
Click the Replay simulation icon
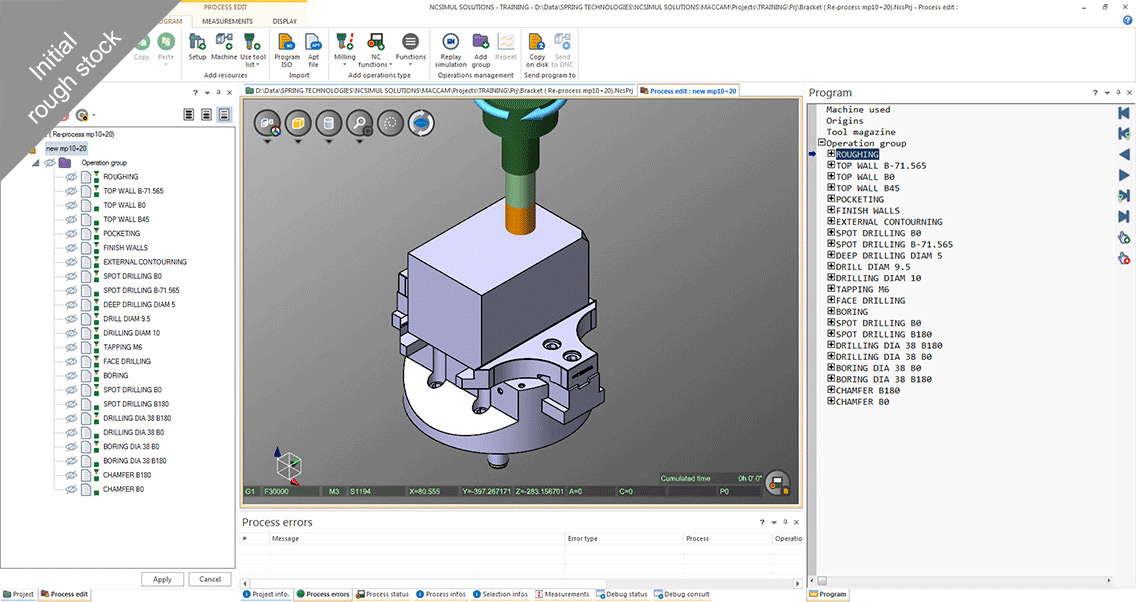[450, 42]
